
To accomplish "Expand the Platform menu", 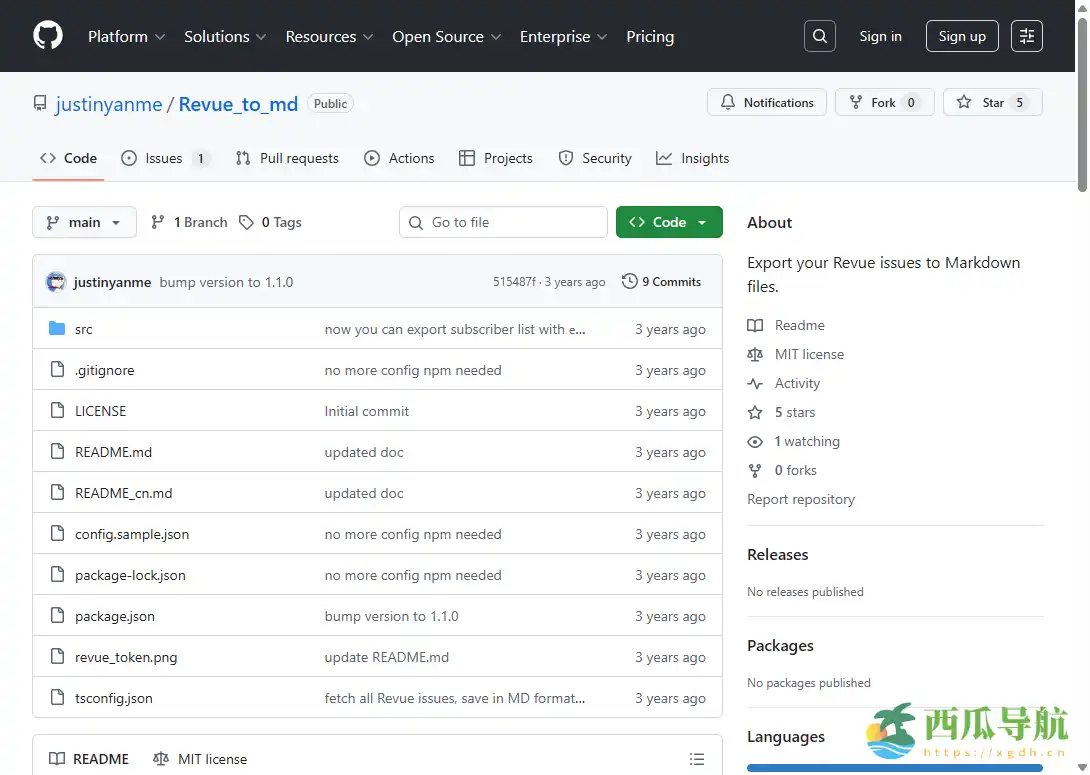I will click(x=126, y=36).
